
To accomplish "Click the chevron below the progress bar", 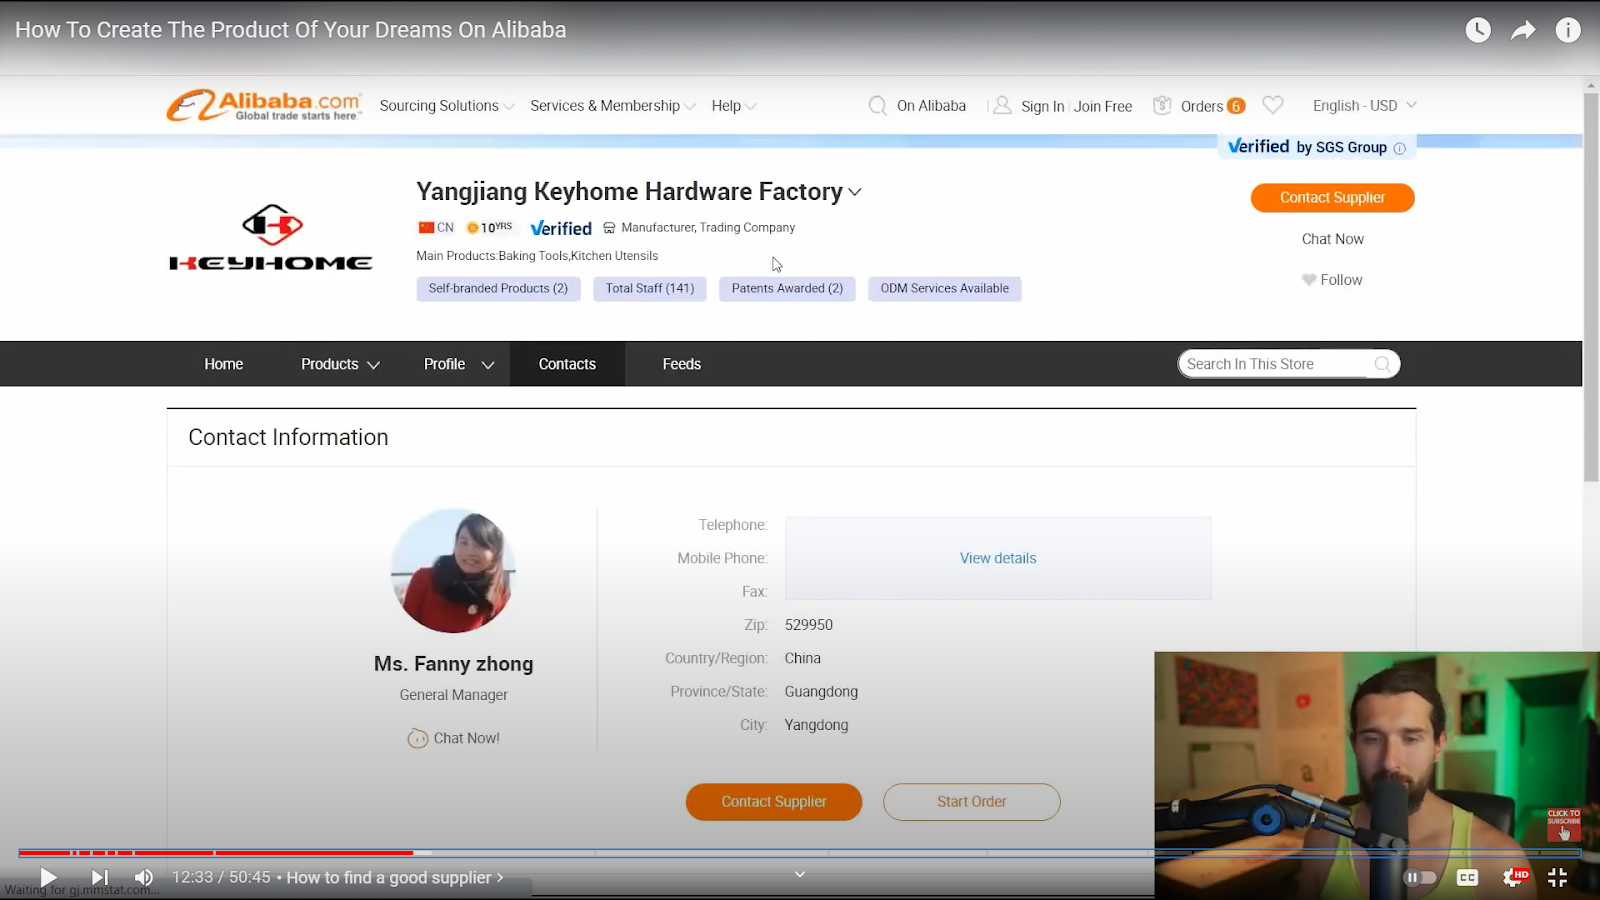I will [800, 874].
